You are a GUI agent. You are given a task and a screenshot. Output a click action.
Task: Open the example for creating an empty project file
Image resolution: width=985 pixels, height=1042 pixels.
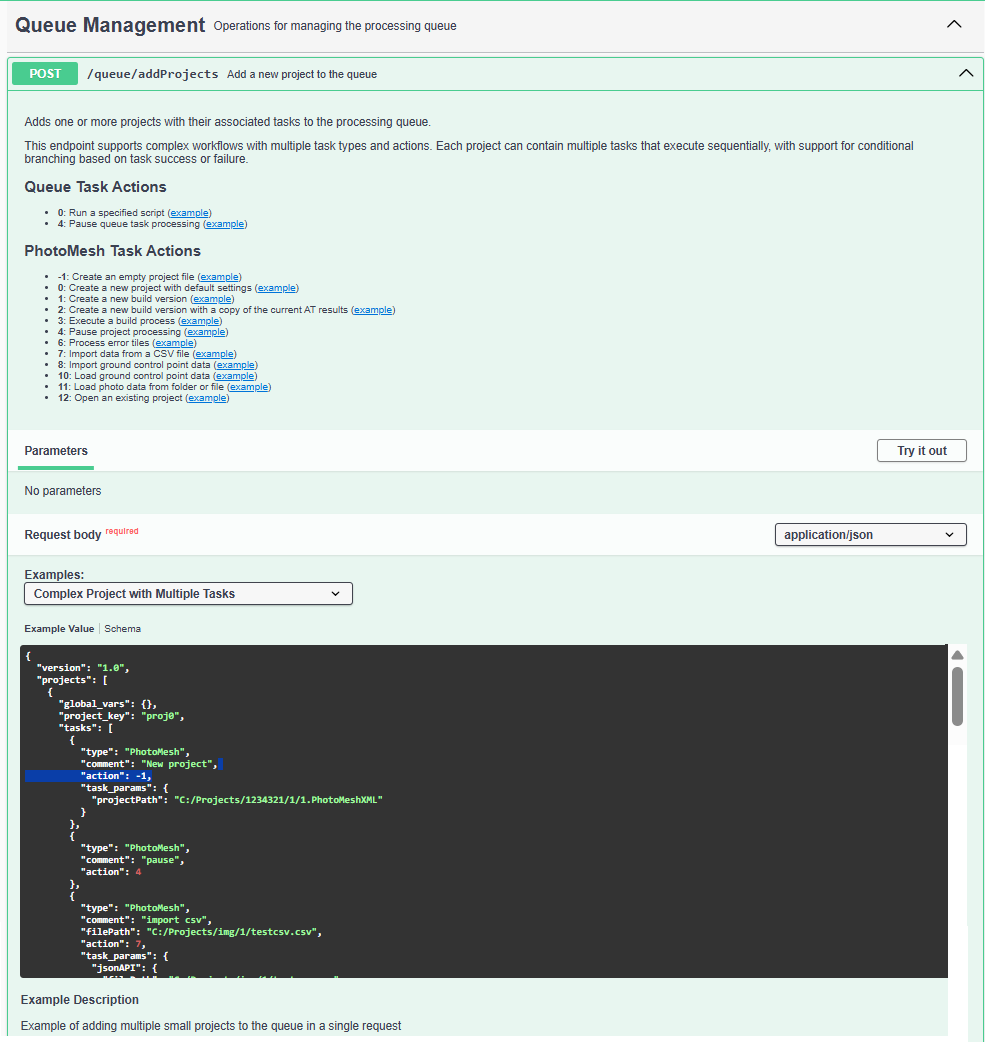[x=219, y=276]
